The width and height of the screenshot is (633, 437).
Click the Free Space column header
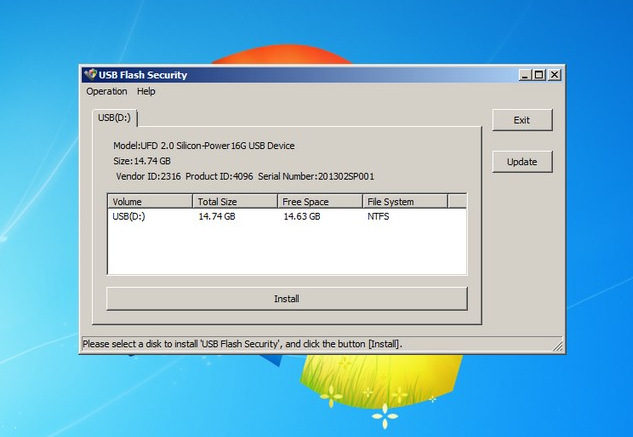pyautogui.click(x=320, y=201)
